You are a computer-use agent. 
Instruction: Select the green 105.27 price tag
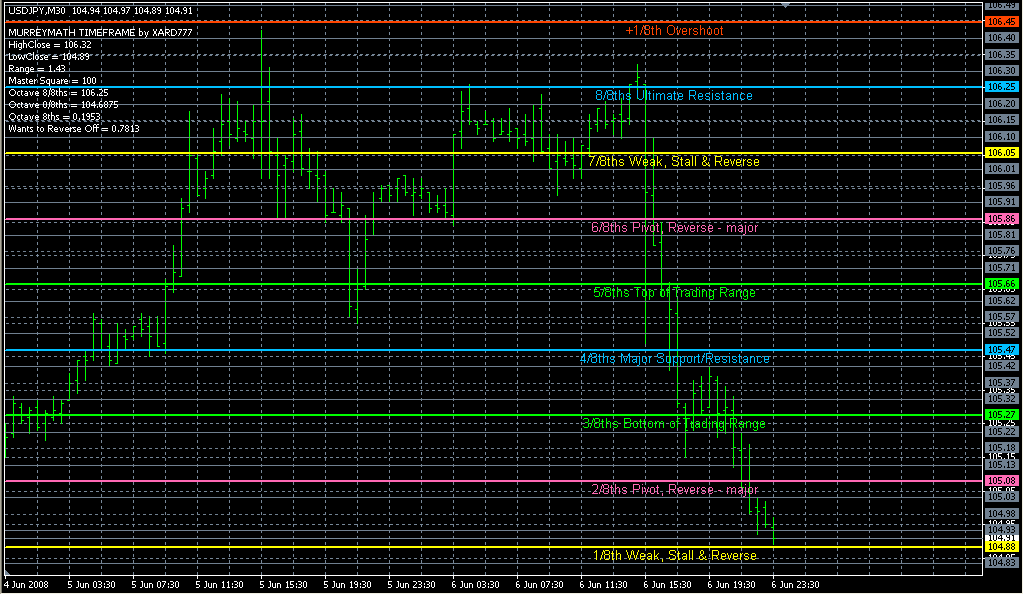(x=1001, y=415)
